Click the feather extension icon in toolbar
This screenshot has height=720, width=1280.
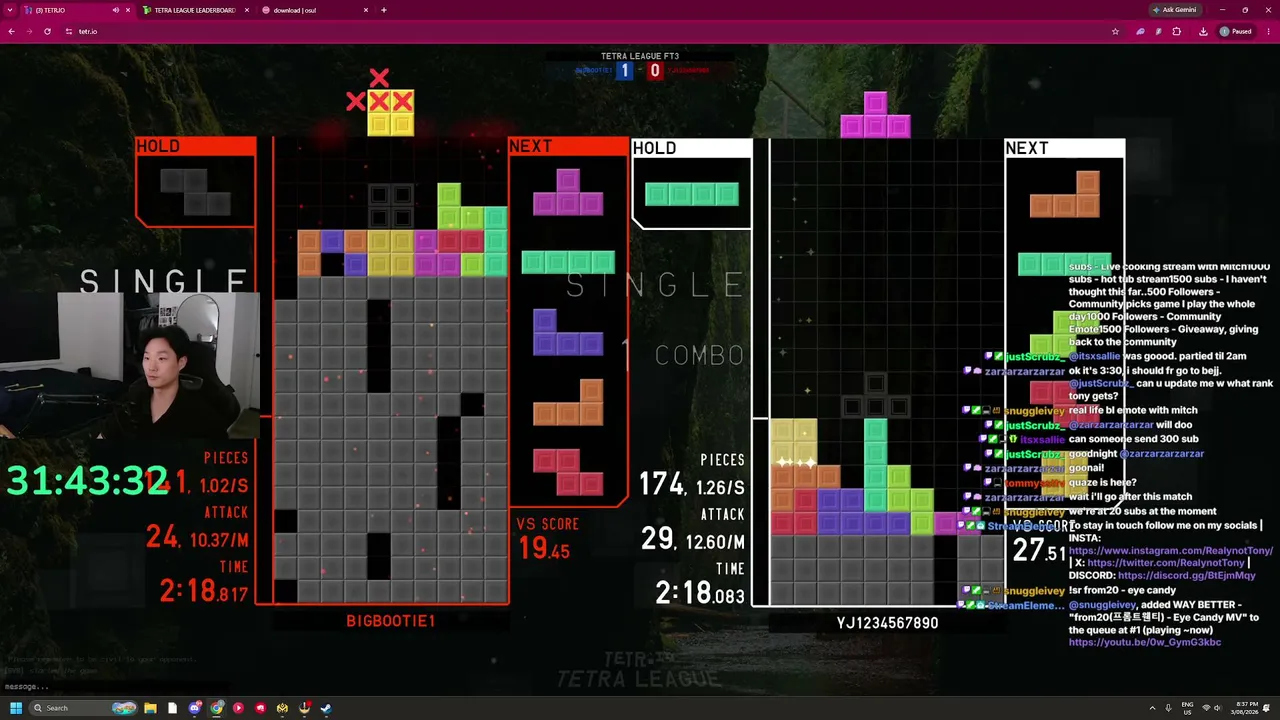pos(1158,31)
